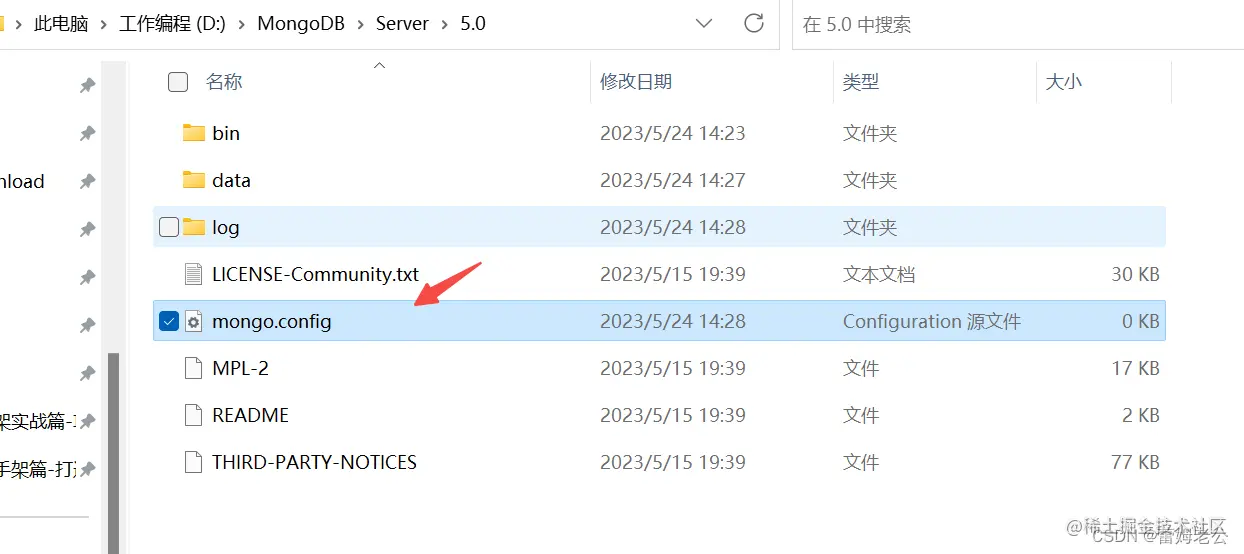Select the log folder name
The height and width of the screenshot is (554, 1244).
(x=226, y=227)
